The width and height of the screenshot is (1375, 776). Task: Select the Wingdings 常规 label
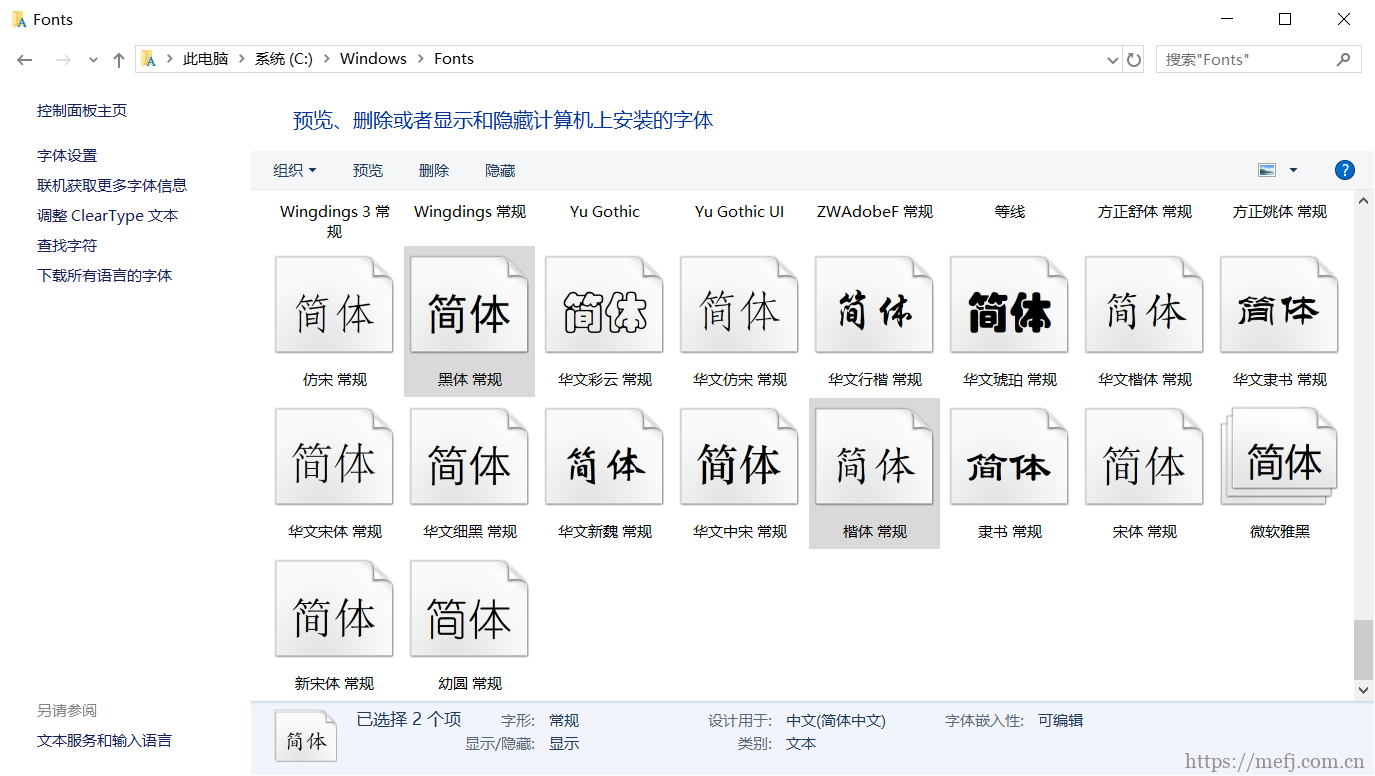(x=470, y=212)
